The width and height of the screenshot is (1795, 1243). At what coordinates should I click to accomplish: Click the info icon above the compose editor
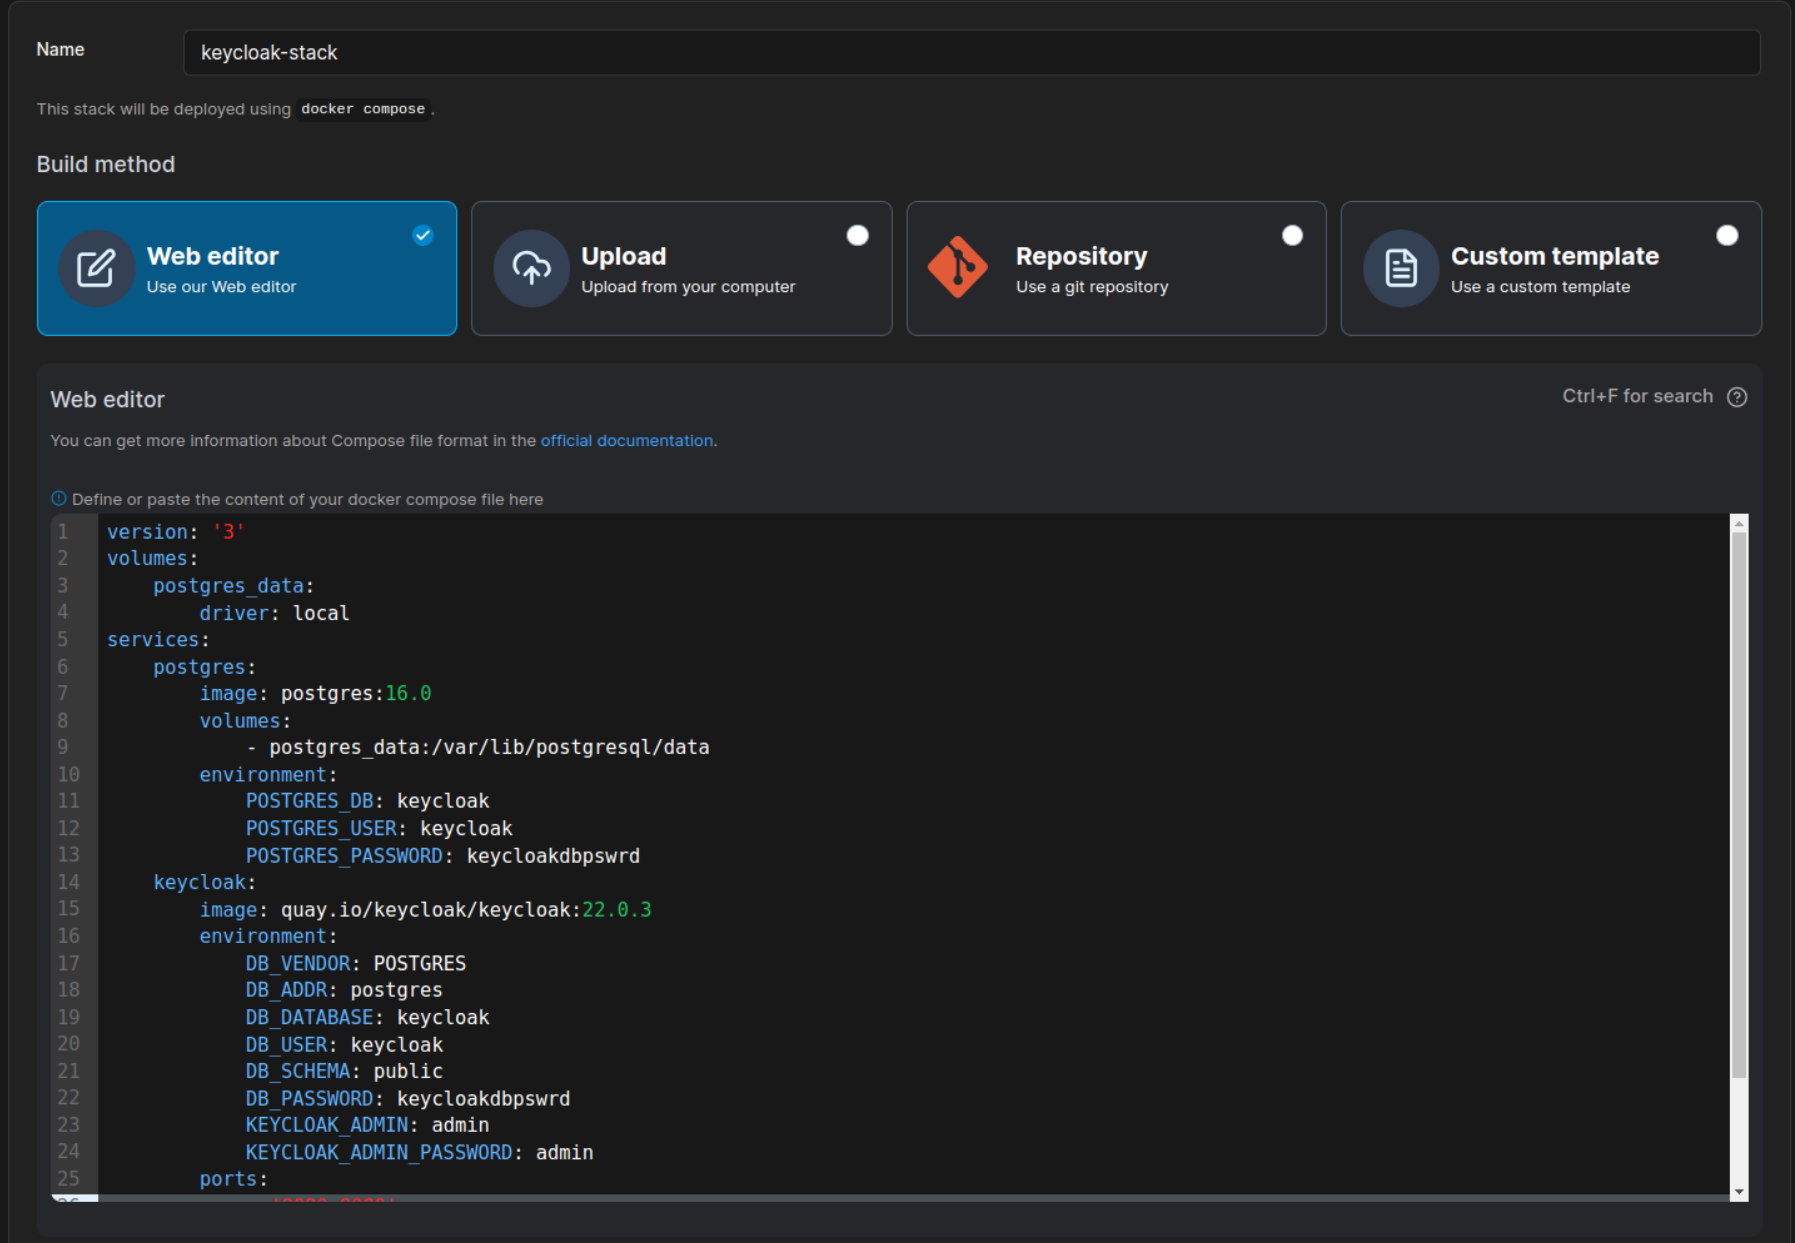pos(59,498)
